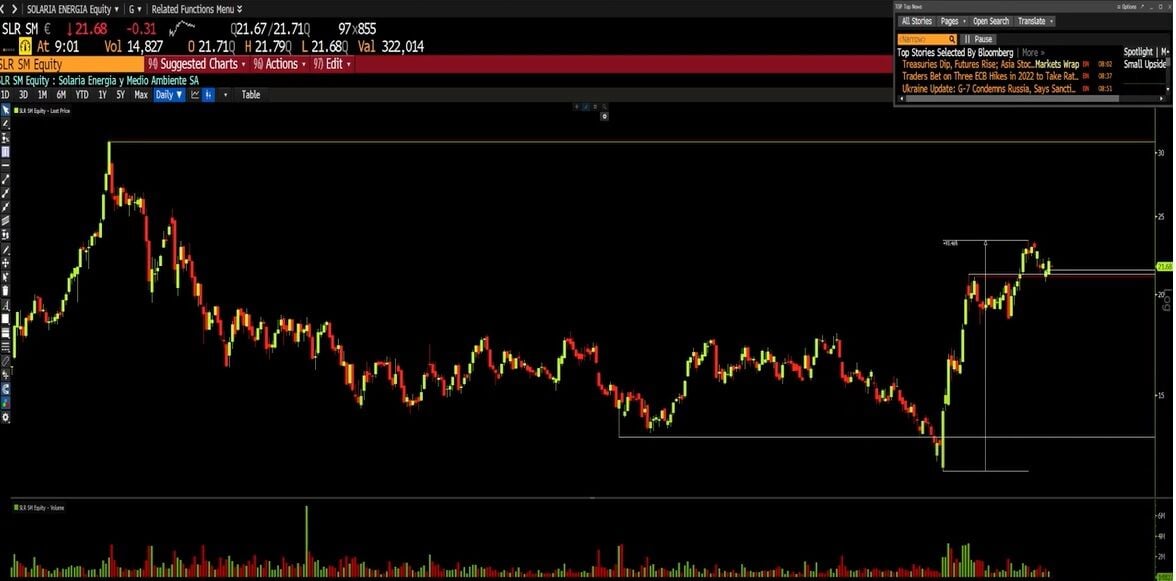Select the 1Y time range
The image size is (1176, 581).
click(102, 94)
